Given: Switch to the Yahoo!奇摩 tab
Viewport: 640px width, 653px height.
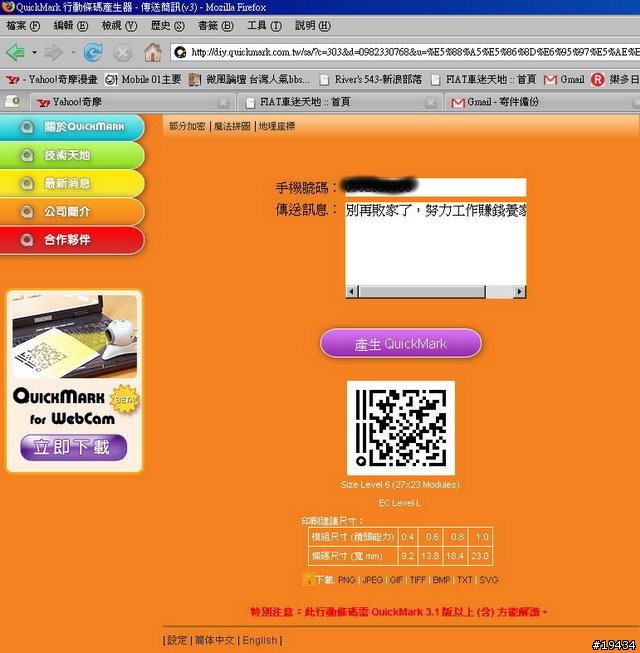Looking at the screenshot, I should [131, 102].
